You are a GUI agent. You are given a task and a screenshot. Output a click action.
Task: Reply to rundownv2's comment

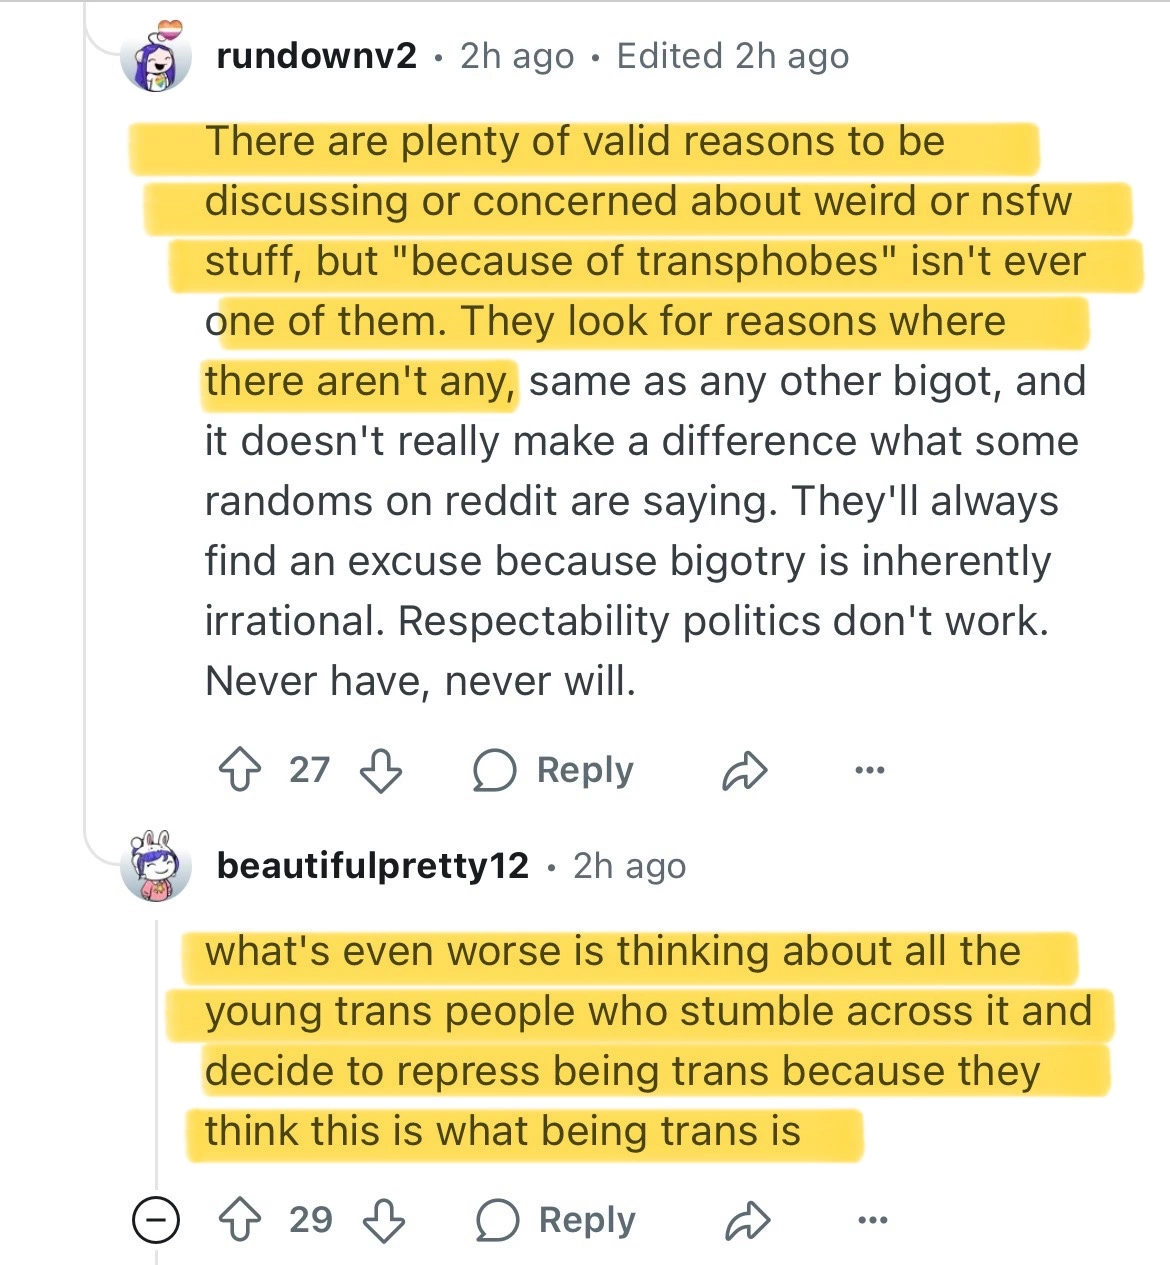tap(554, 770)
